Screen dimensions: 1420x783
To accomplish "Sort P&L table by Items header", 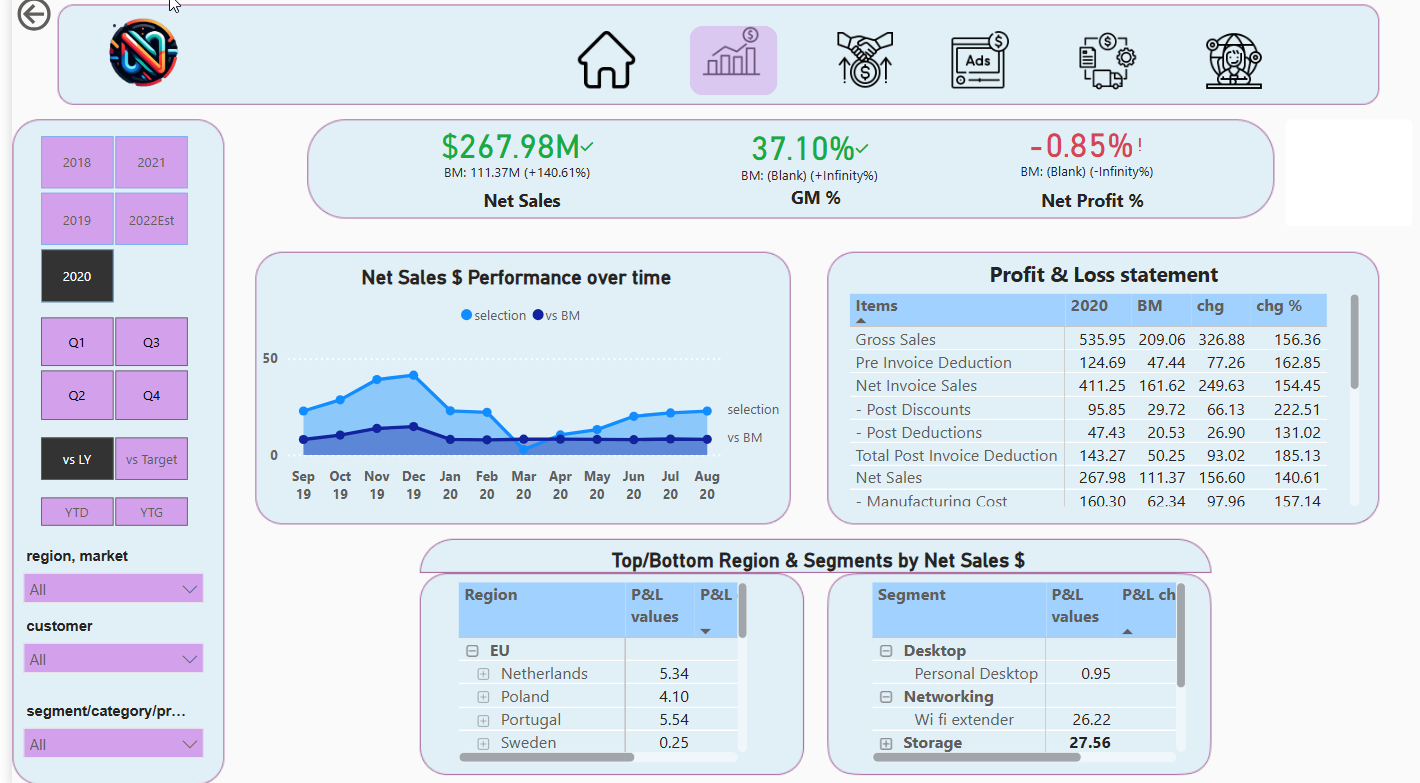I will tap(957, 310).
